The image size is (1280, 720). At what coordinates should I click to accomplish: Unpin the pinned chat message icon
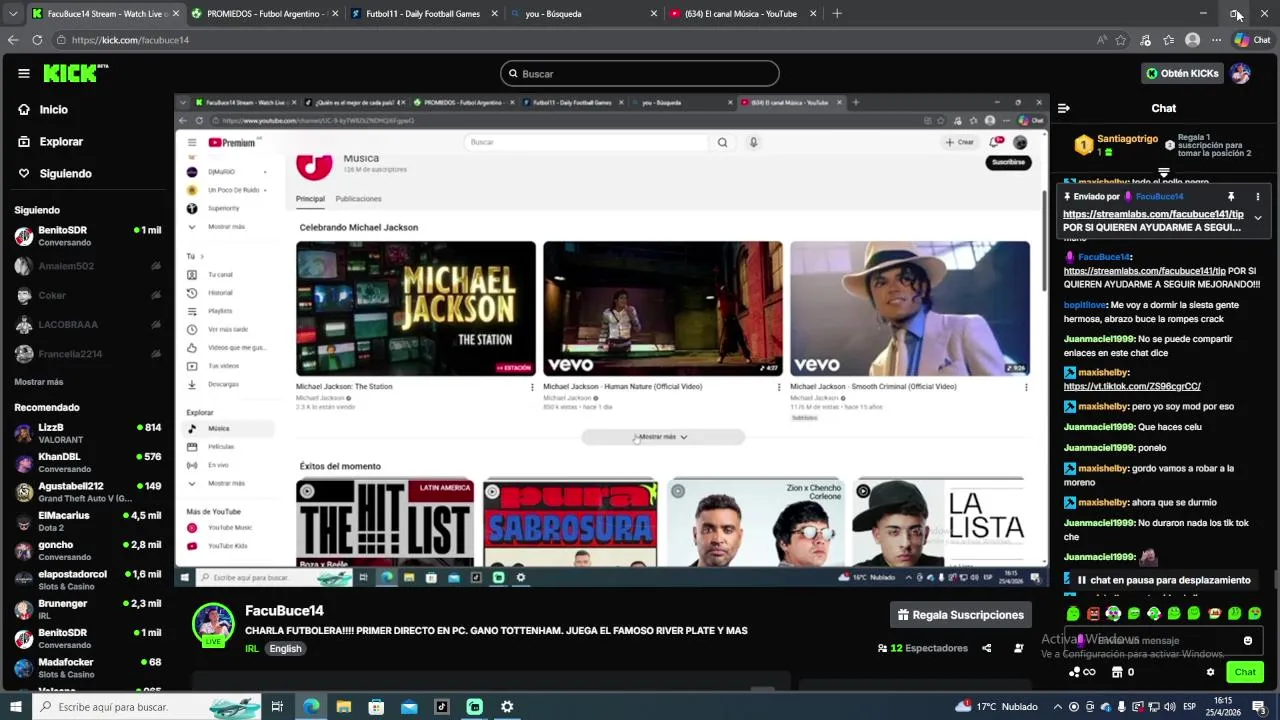click(x=1231, y=197)
